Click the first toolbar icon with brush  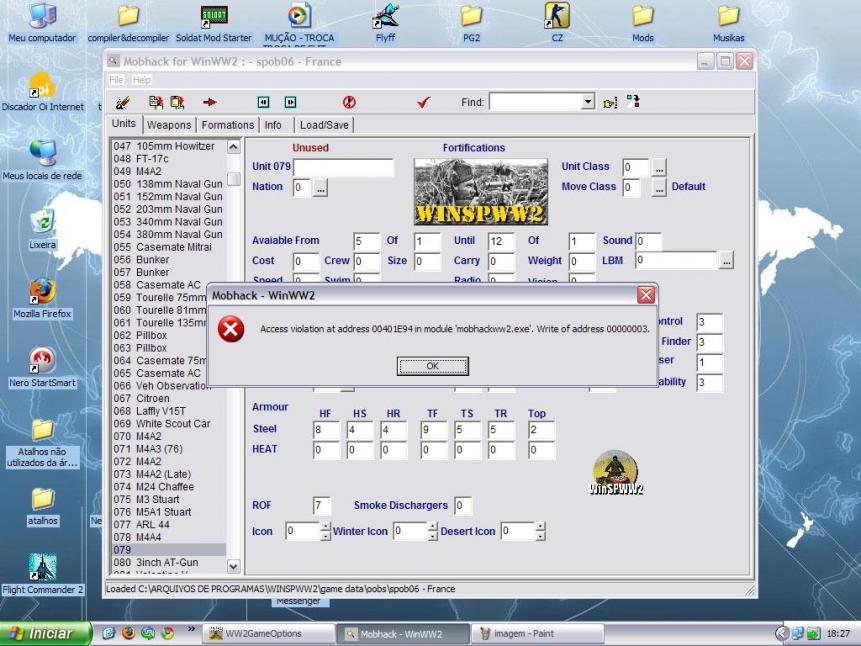click(123, 102)
